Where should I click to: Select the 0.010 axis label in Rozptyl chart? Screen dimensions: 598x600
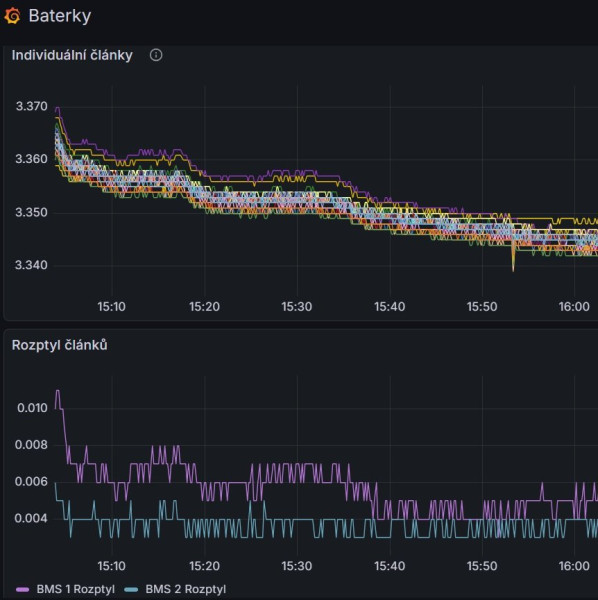pyautogui.click(x=33, y=408)
